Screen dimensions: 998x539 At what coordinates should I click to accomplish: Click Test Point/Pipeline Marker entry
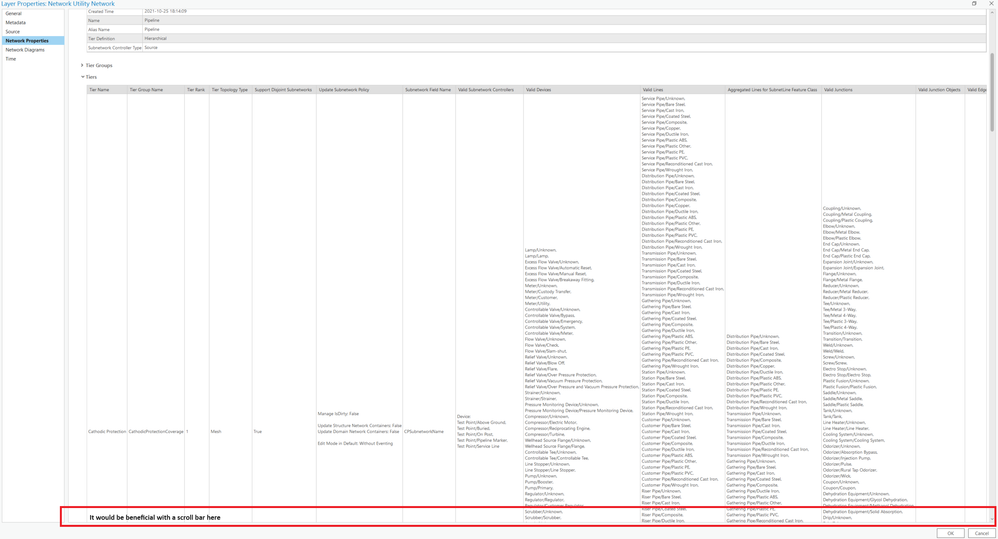(x=482, y=440)
